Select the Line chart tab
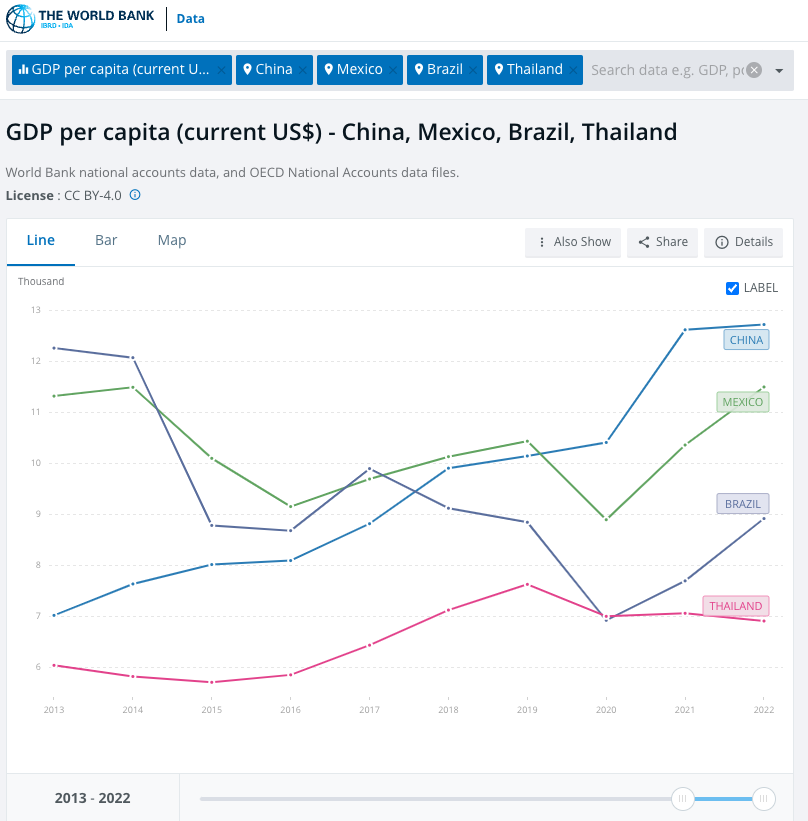This screenshot has height=821, width=808. coord(41,241)
